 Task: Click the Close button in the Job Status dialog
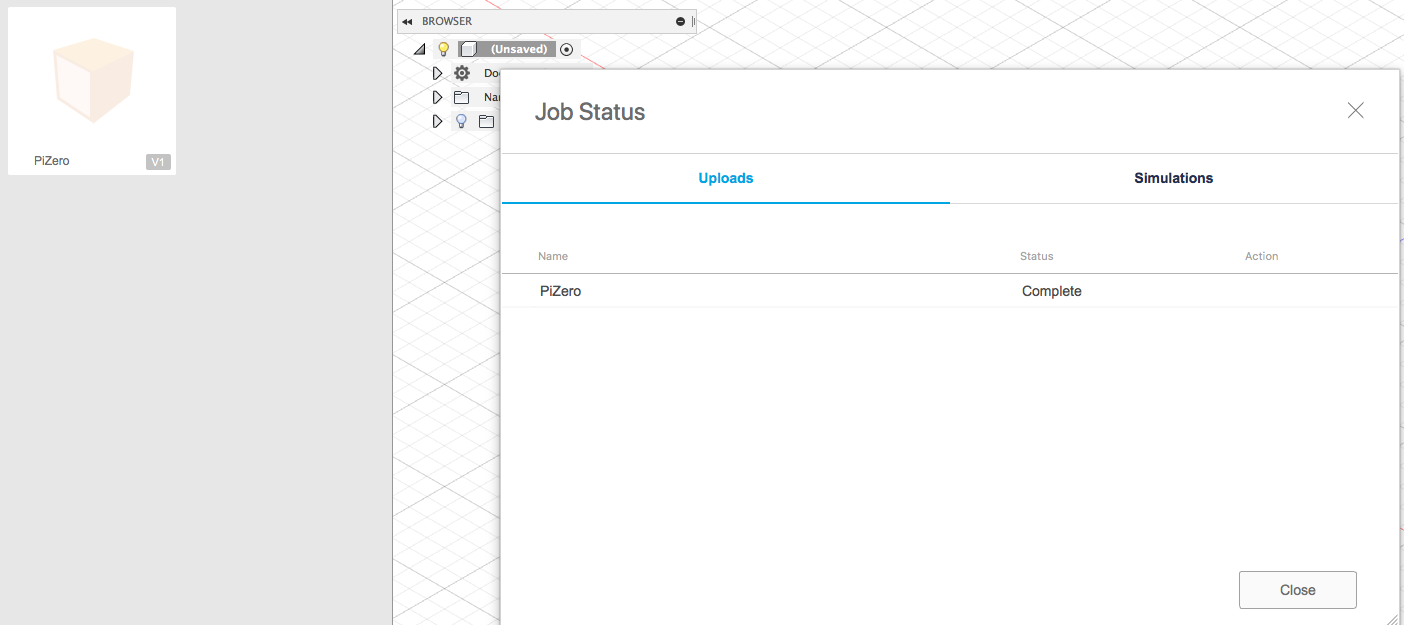[x=1298, y=590]
